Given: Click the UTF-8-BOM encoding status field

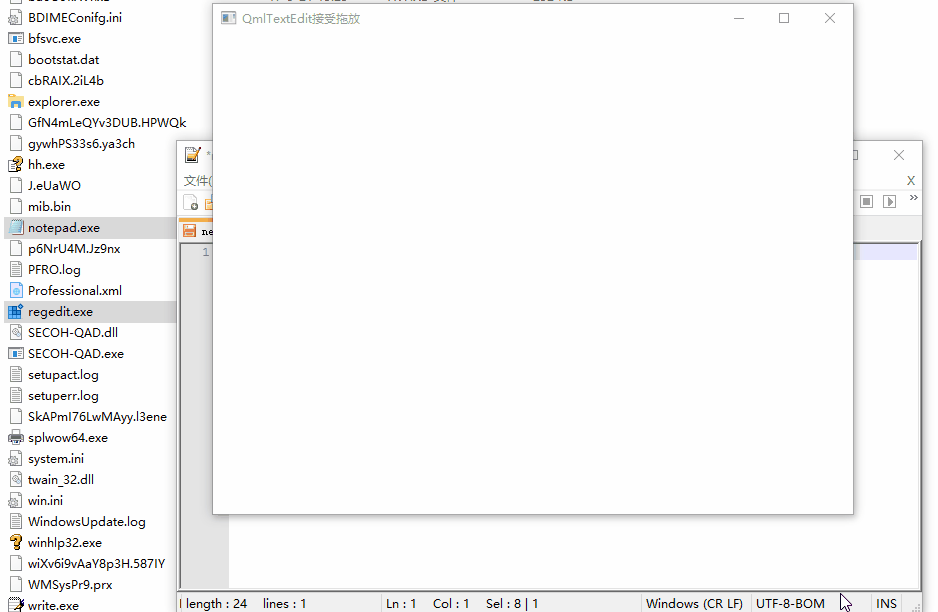Looking at the screenshot, I should (790, 603).
